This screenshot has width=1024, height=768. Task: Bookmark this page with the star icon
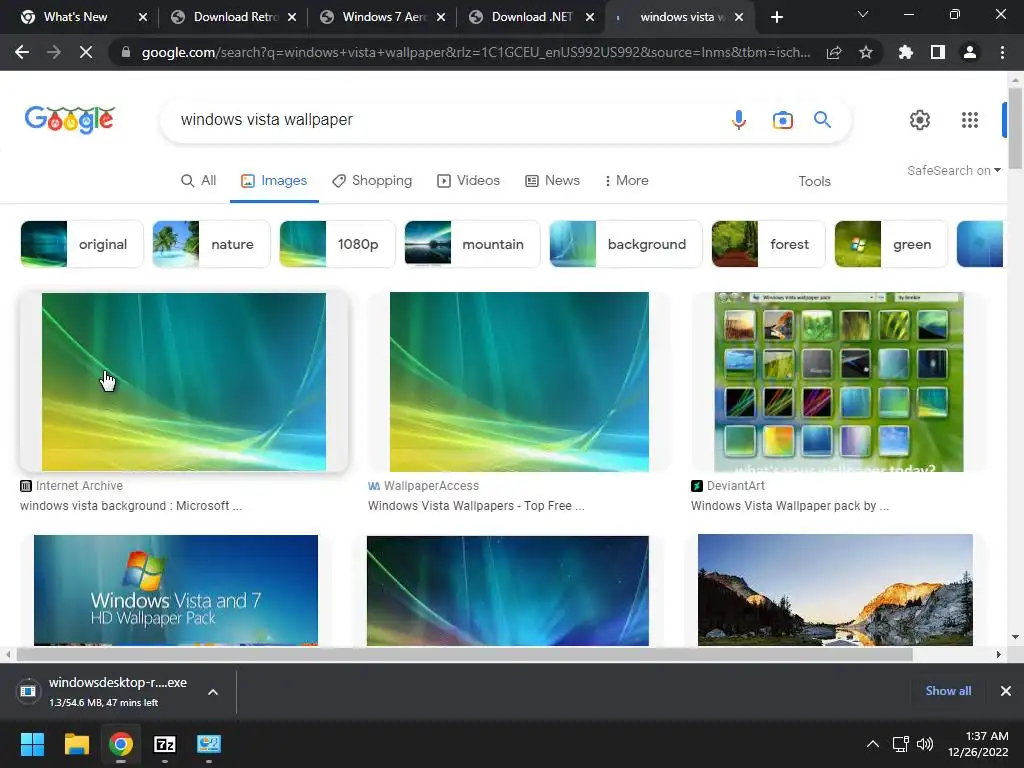pos(866,53)
